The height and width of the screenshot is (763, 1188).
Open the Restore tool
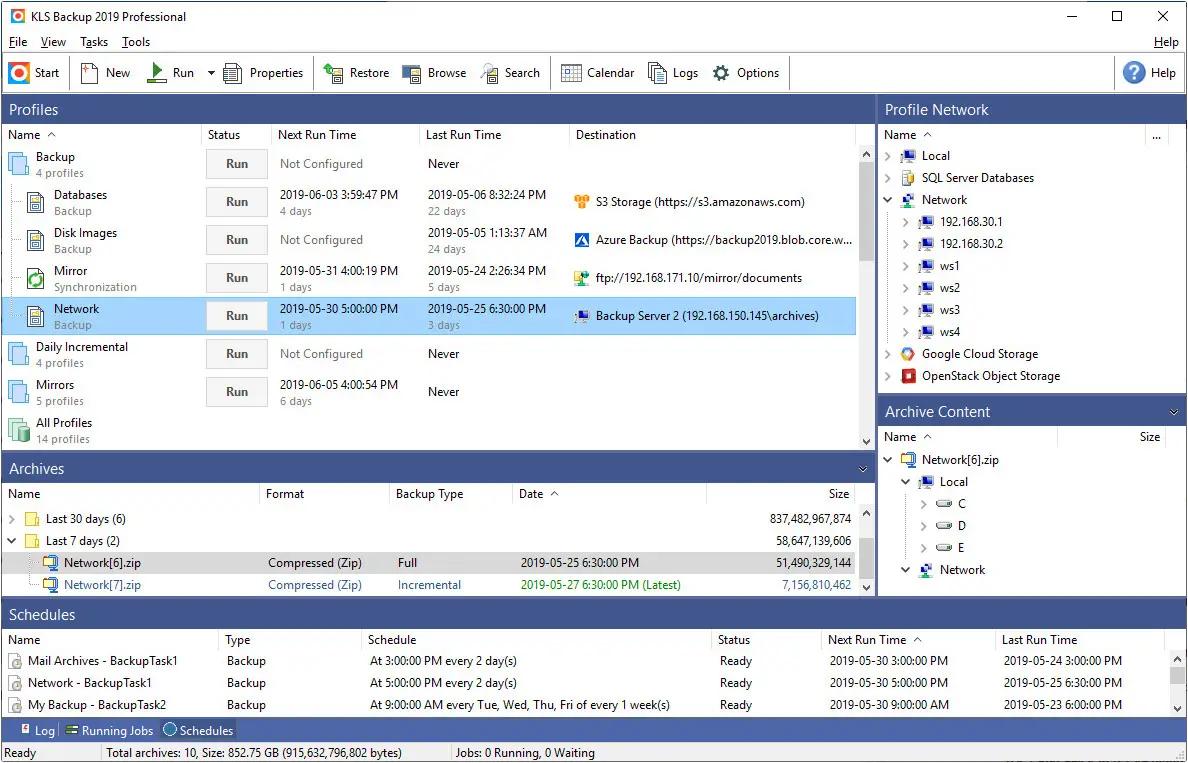point(335,73)
